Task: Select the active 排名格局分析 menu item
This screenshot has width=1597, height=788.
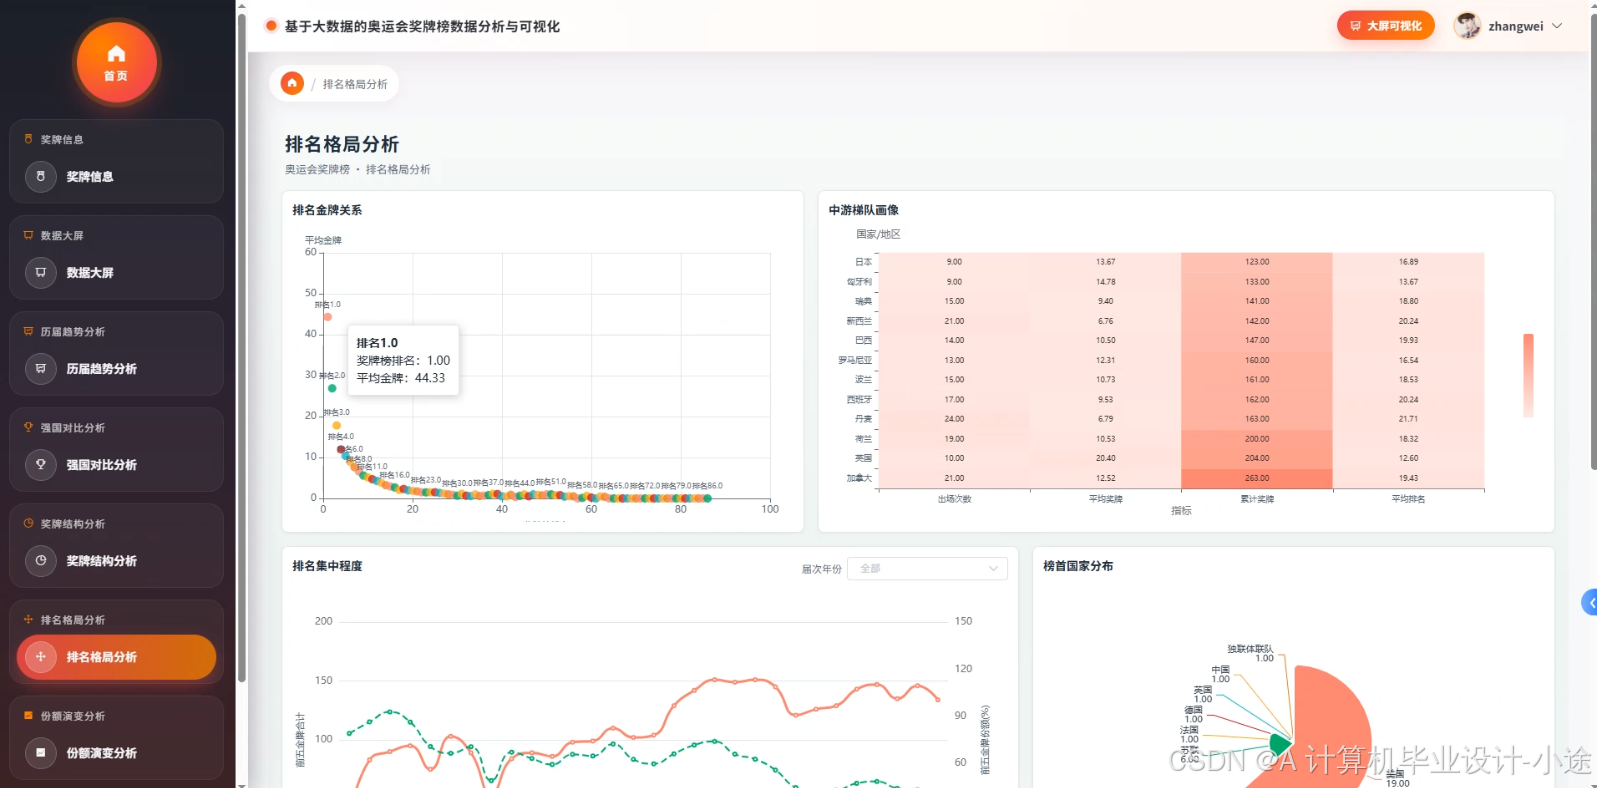Action: click(116, 657)
